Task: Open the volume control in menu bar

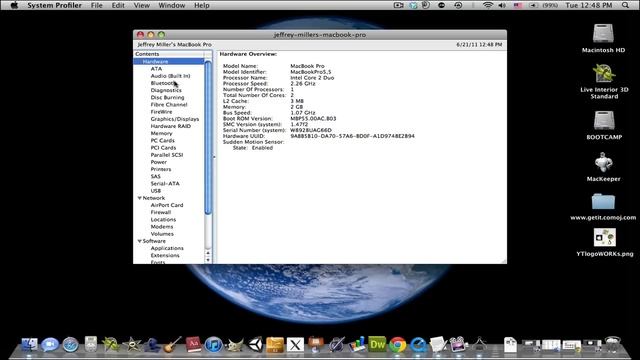Action: 502,5
